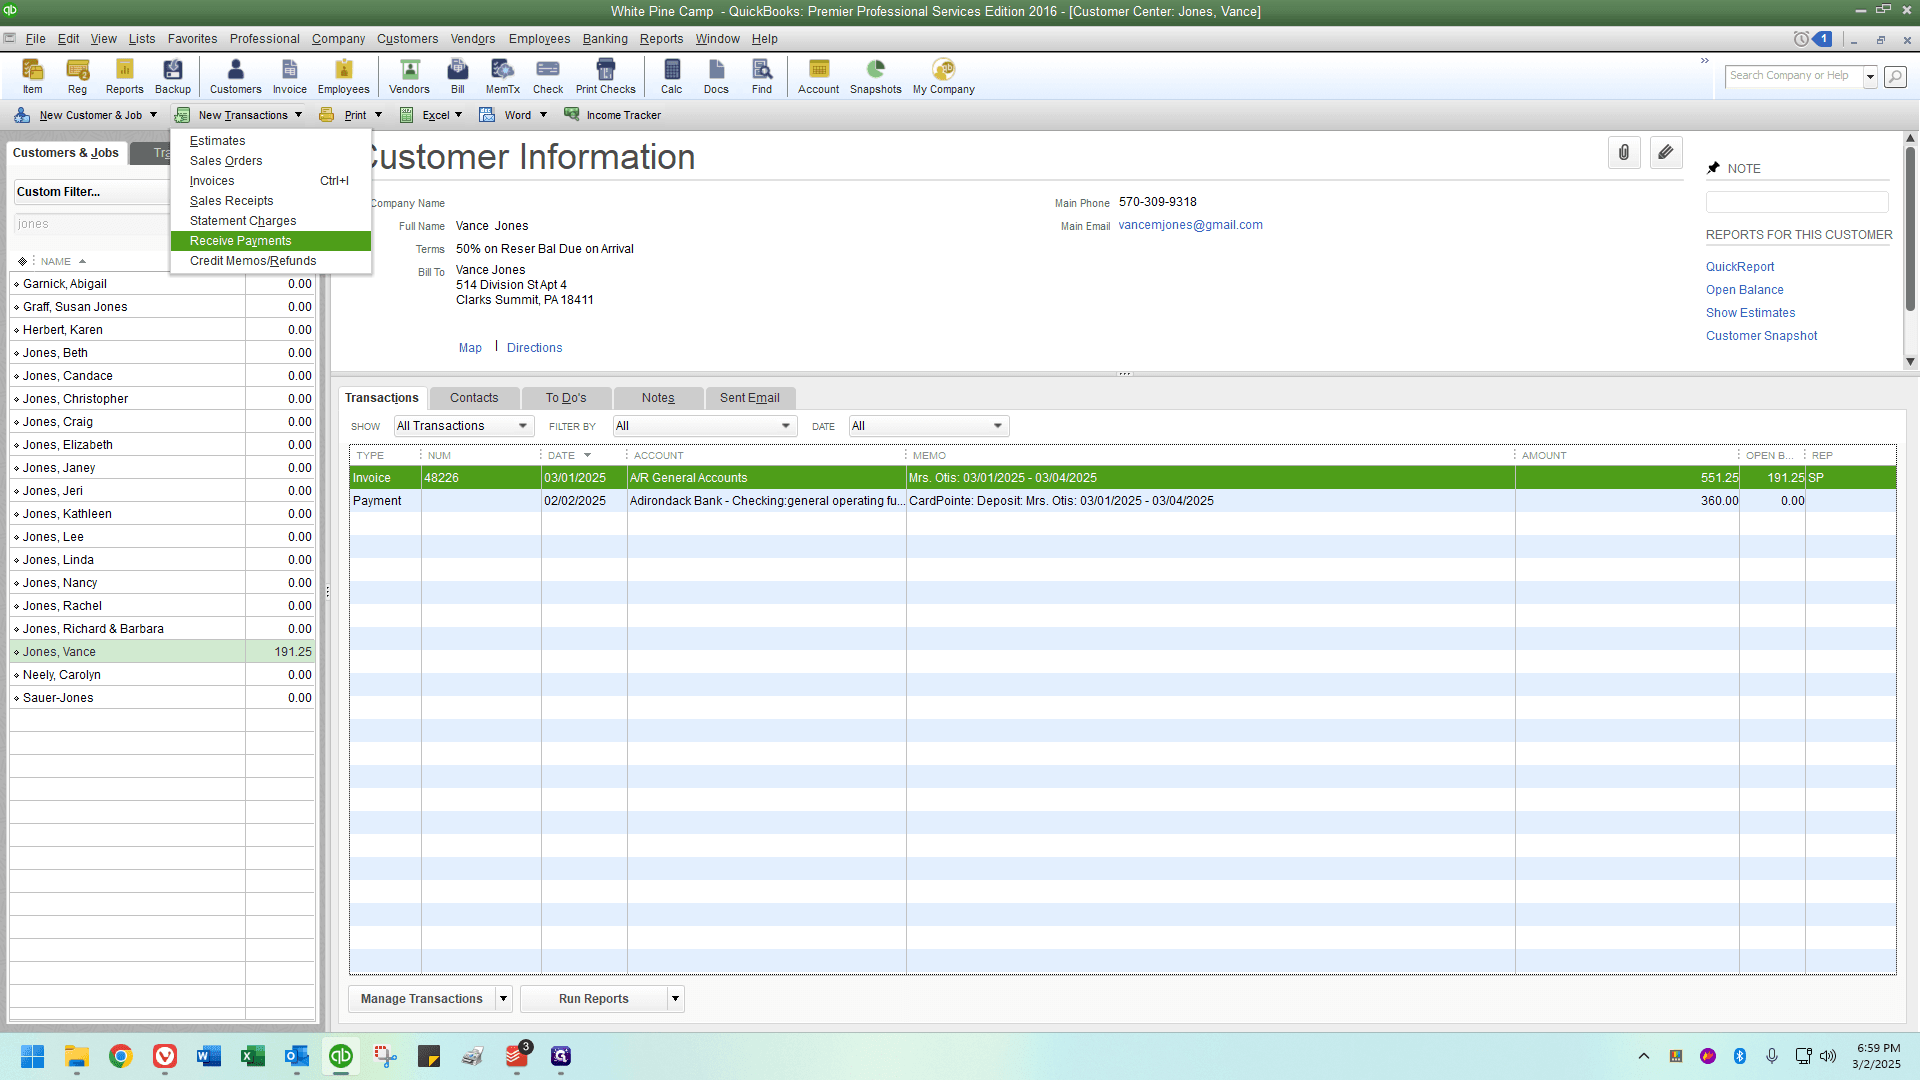Expand the Manage Transactions dropdown arrow
This screenshot has height=1080, width=1920.
point(504,999)
